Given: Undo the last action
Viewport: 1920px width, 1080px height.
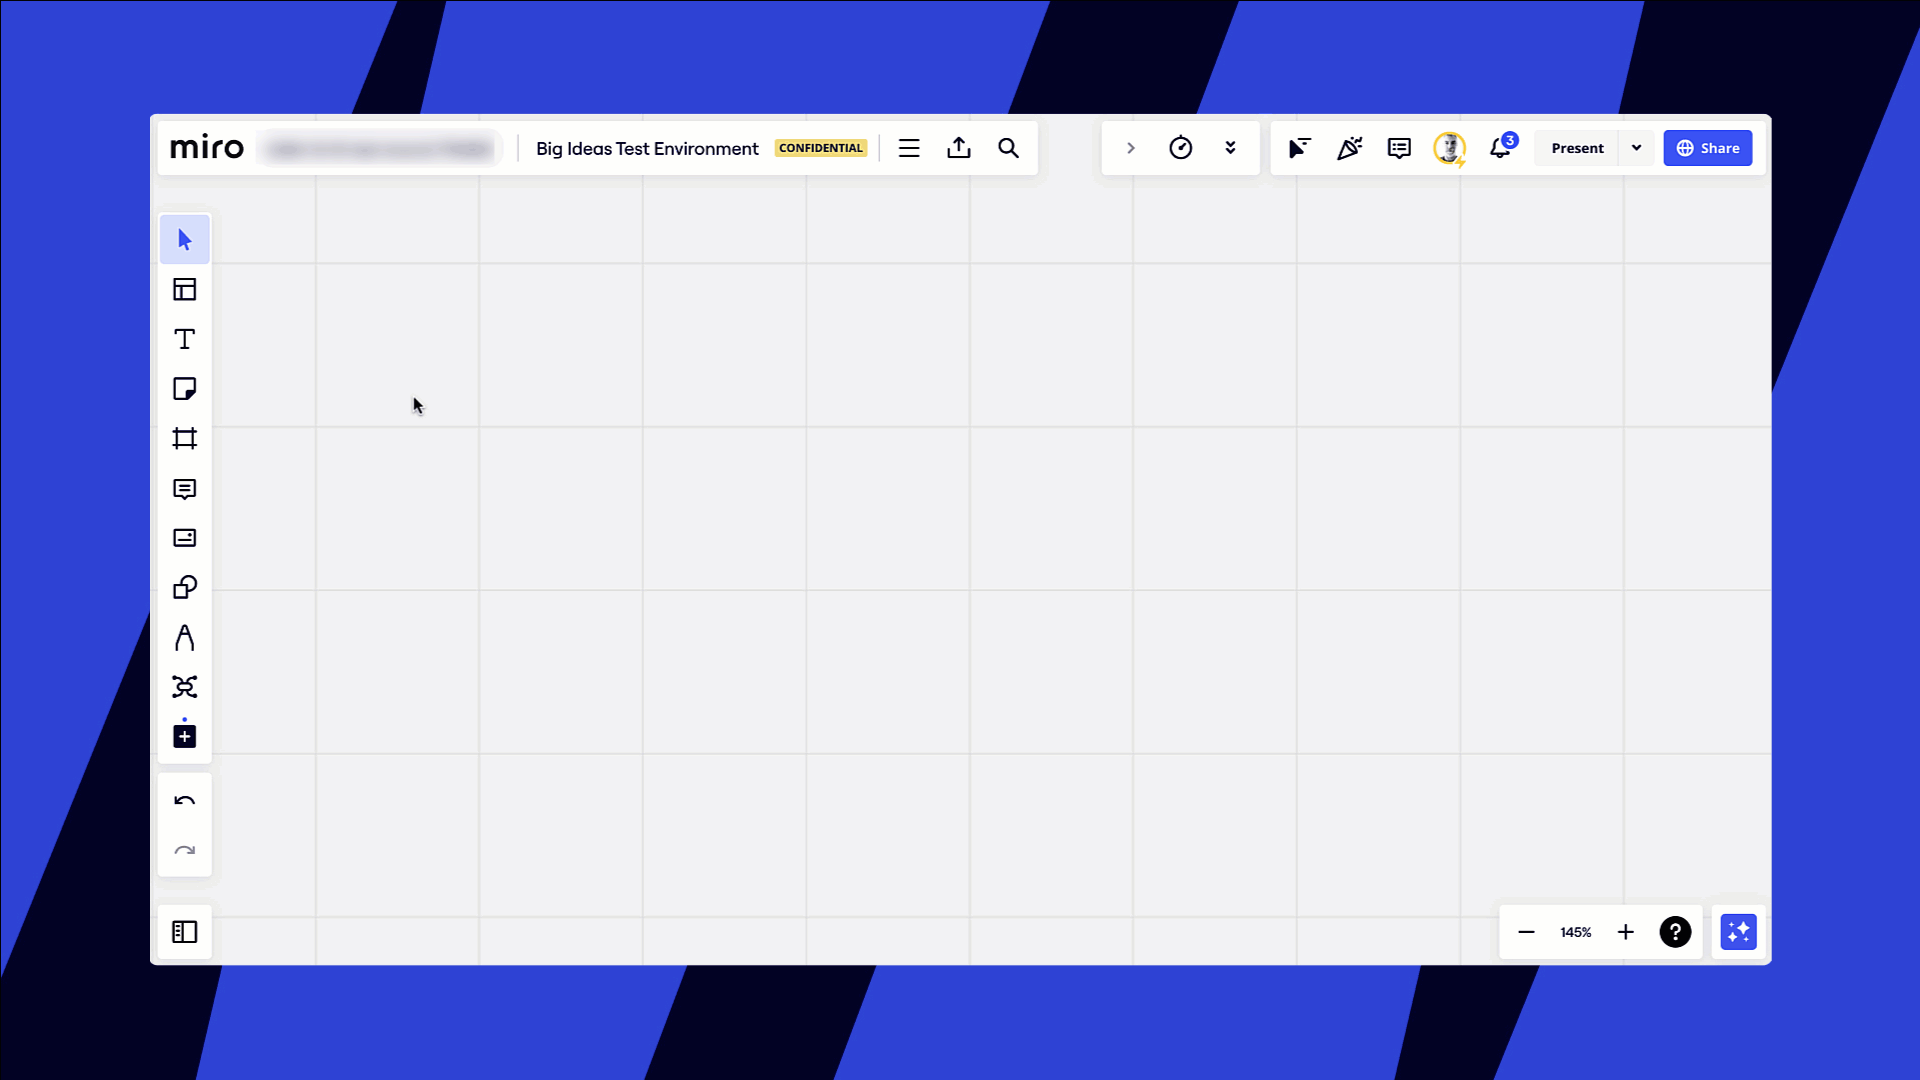Looking at the screenshot, I should (x=184, y=799).
